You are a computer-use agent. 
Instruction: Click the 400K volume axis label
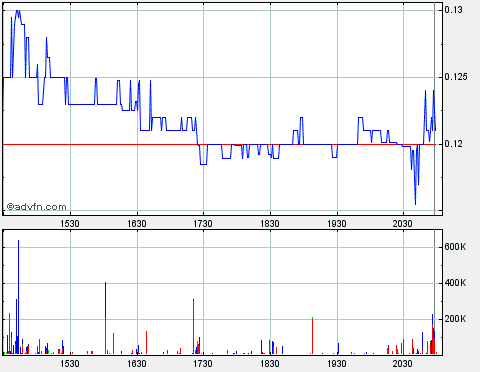[x=455, y=283]
